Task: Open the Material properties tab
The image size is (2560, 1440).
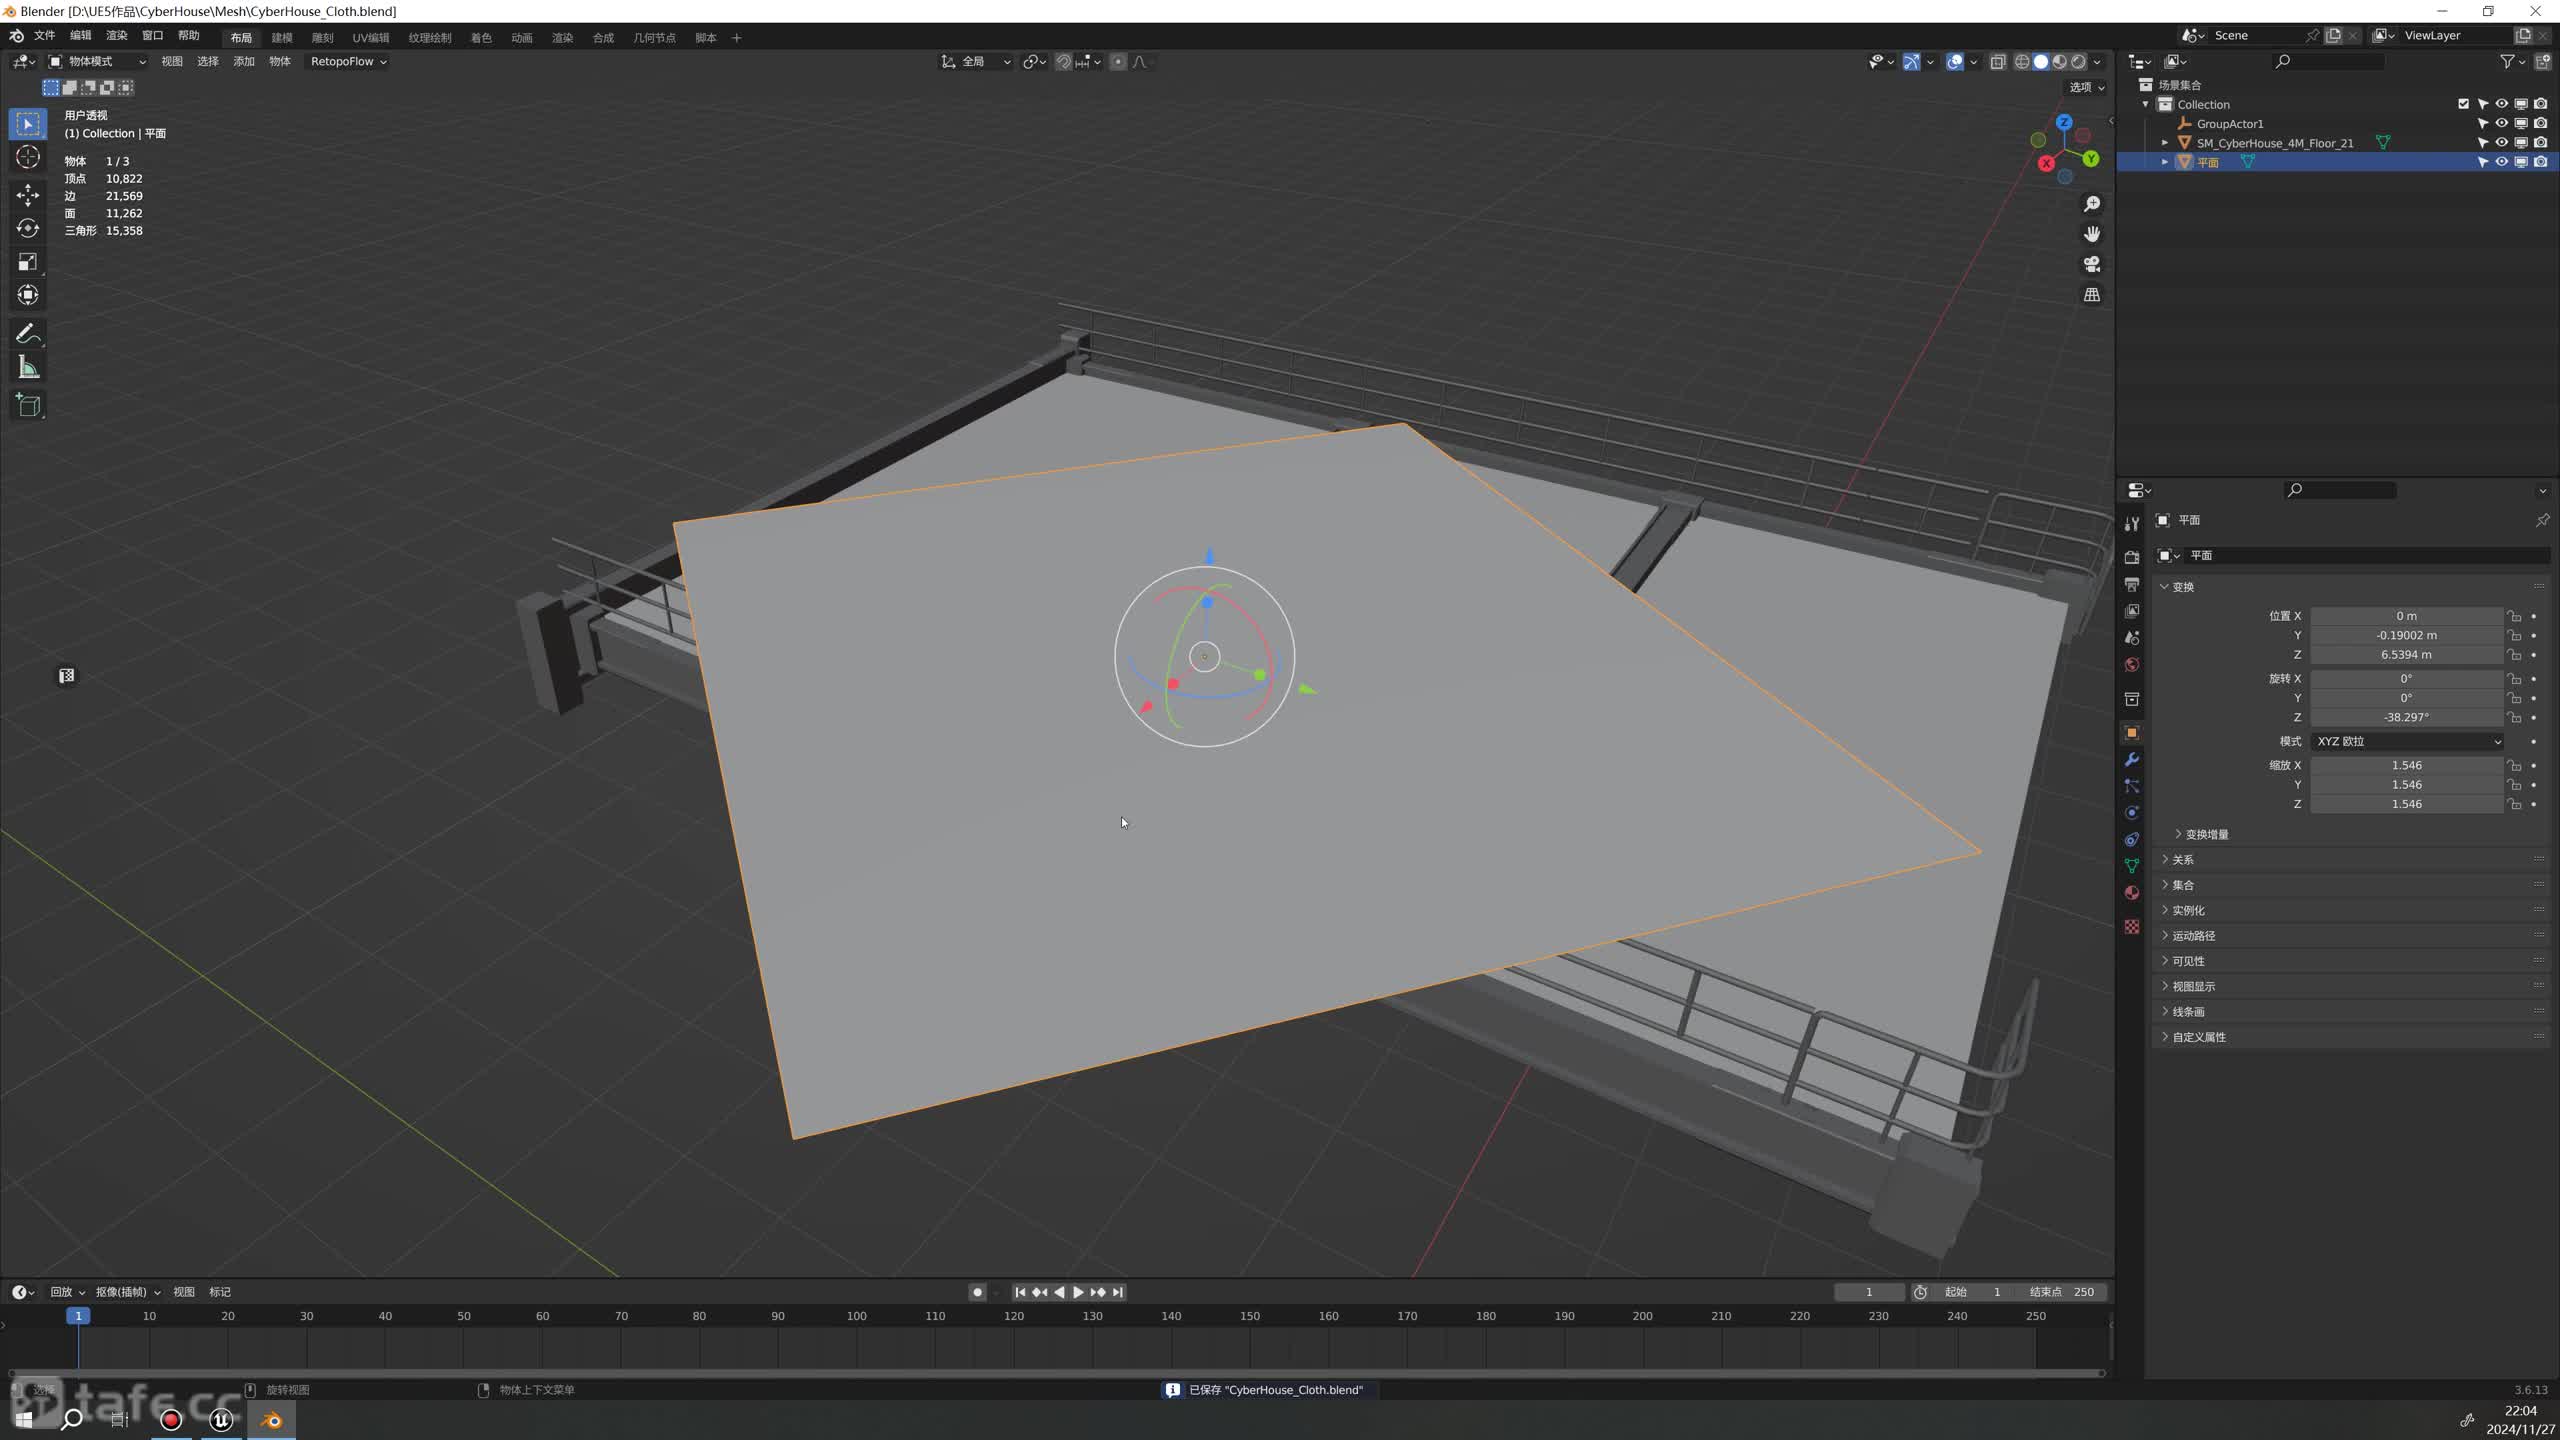Action: click(x=2132, y=893)
